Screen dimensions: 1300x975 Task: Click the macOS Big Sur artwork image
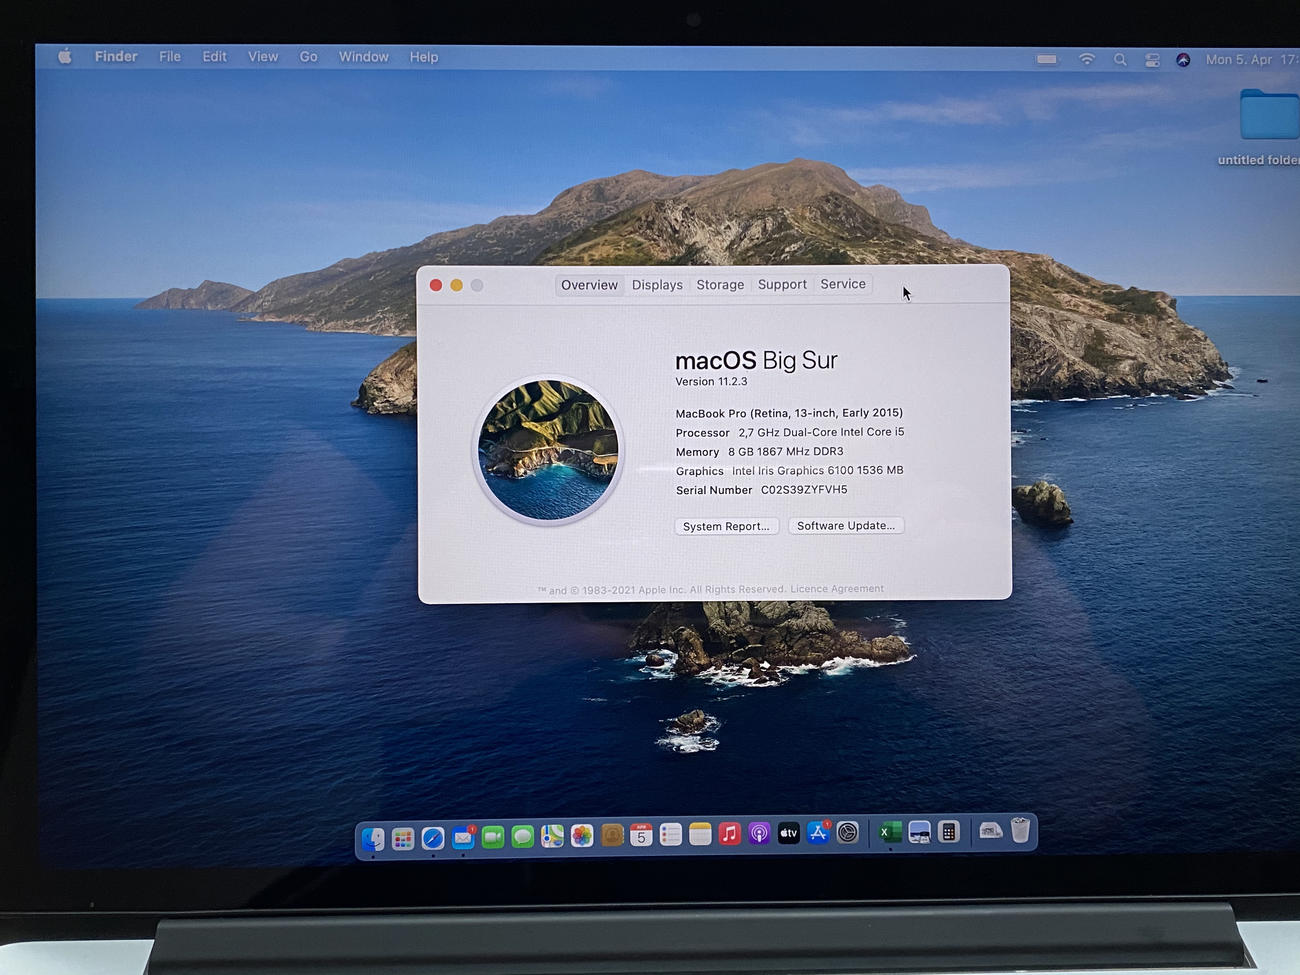548,450
